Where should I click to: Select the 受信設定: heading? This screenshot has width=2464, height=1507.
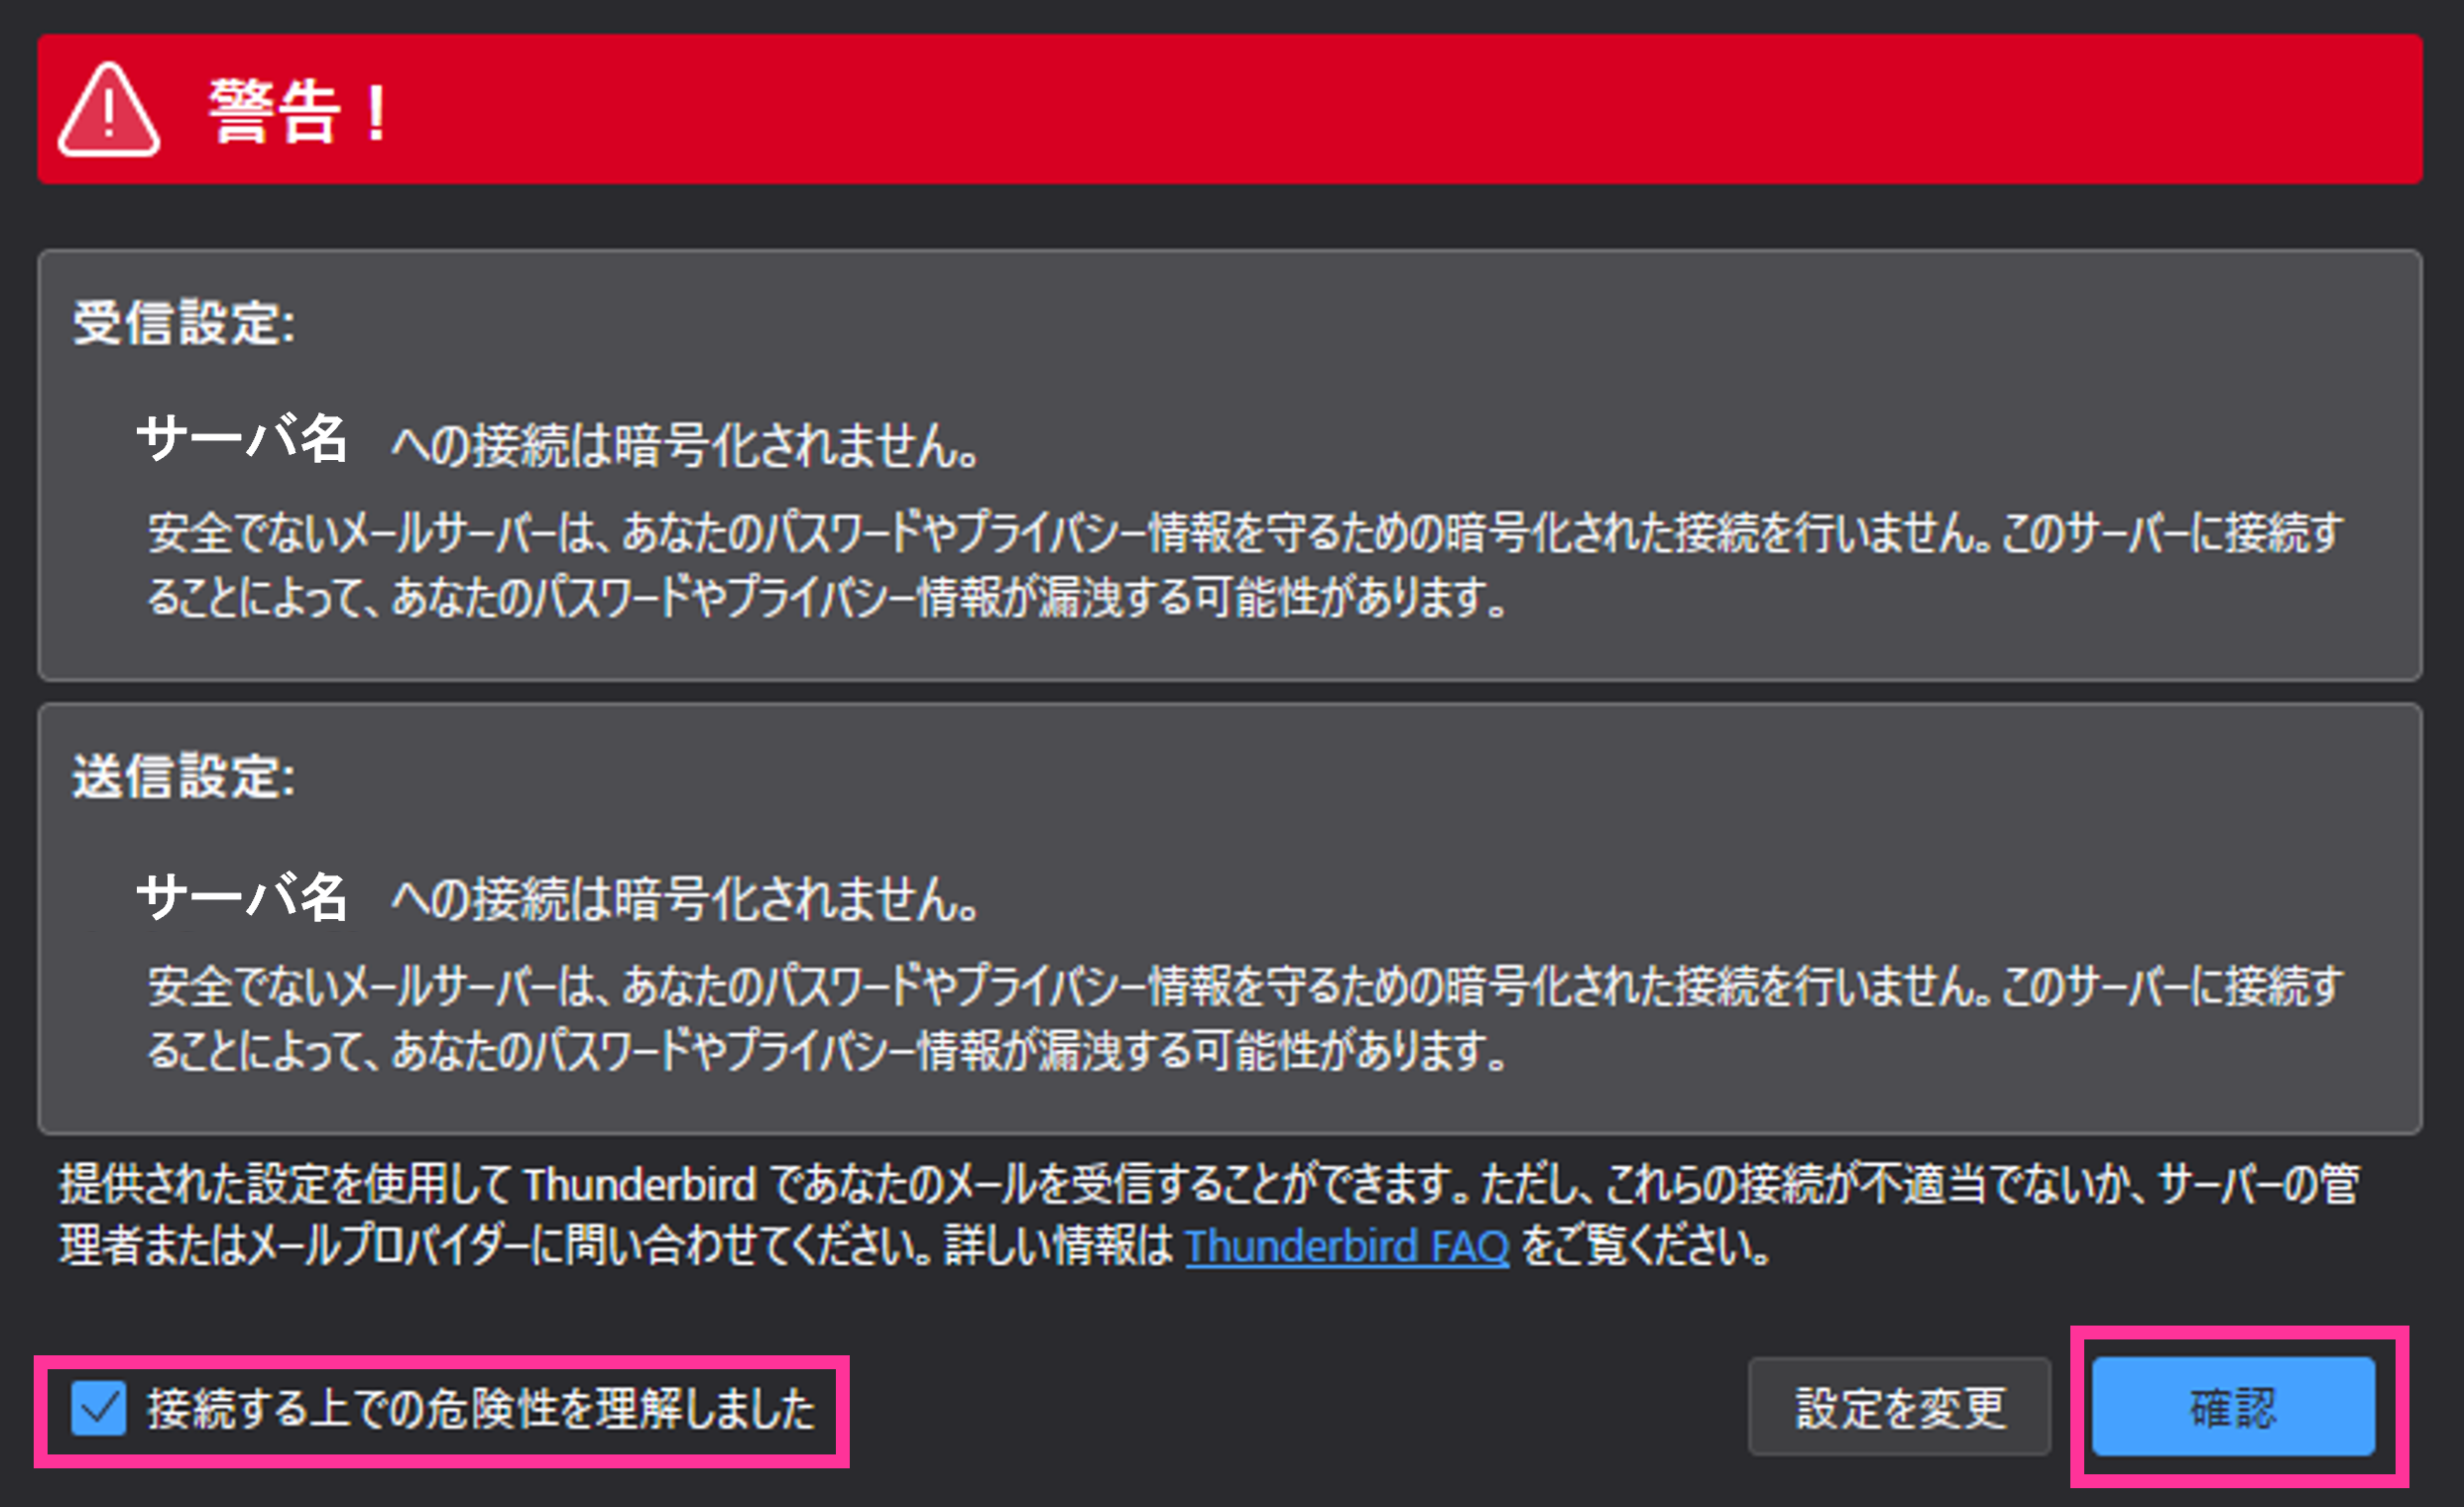(x=184, y=323)
